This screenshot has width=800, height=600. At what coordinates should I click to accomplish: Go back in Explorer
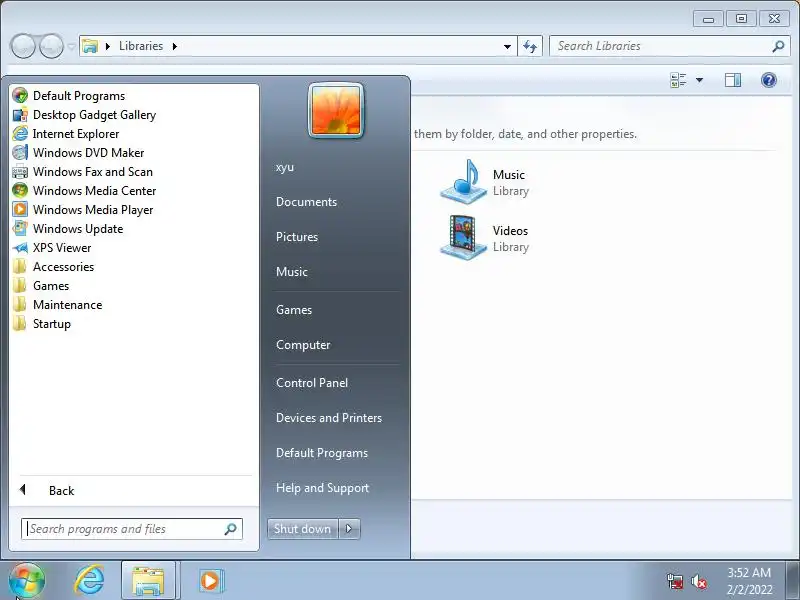click(x=22, y=46)
